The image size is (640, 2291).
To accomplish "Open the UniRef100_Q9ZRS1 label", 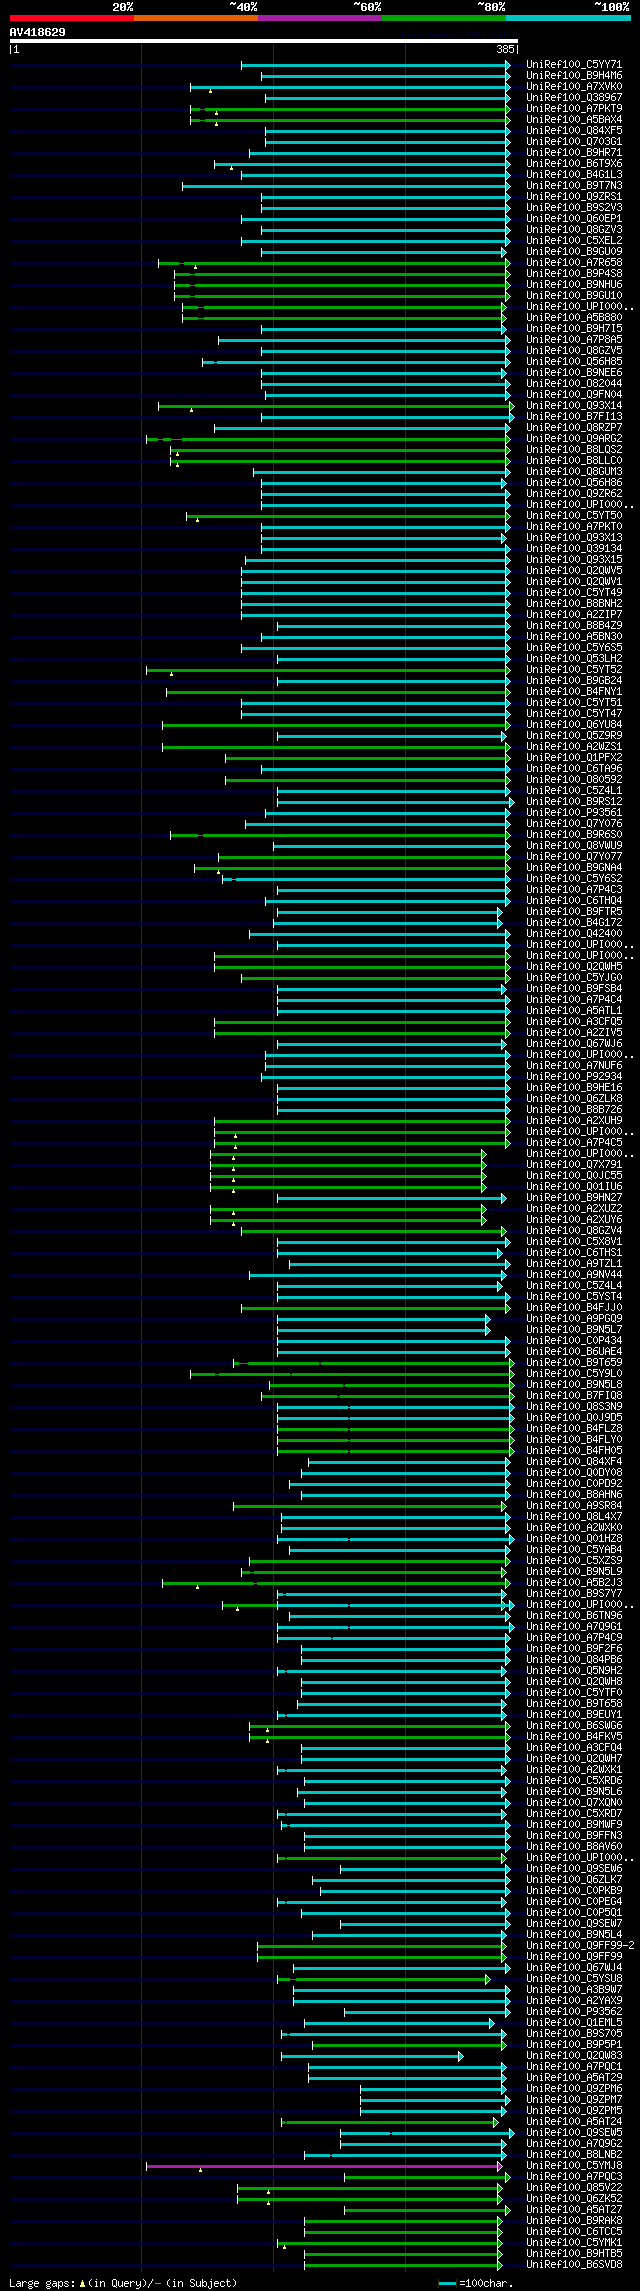I will point(574,196).
